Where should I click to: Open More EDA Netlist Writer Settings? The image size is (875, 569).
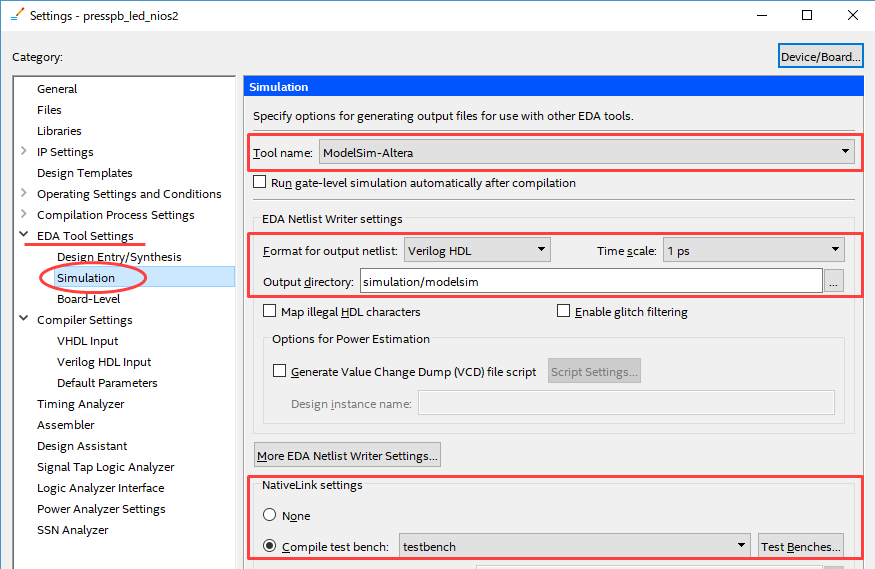[347, 455]
